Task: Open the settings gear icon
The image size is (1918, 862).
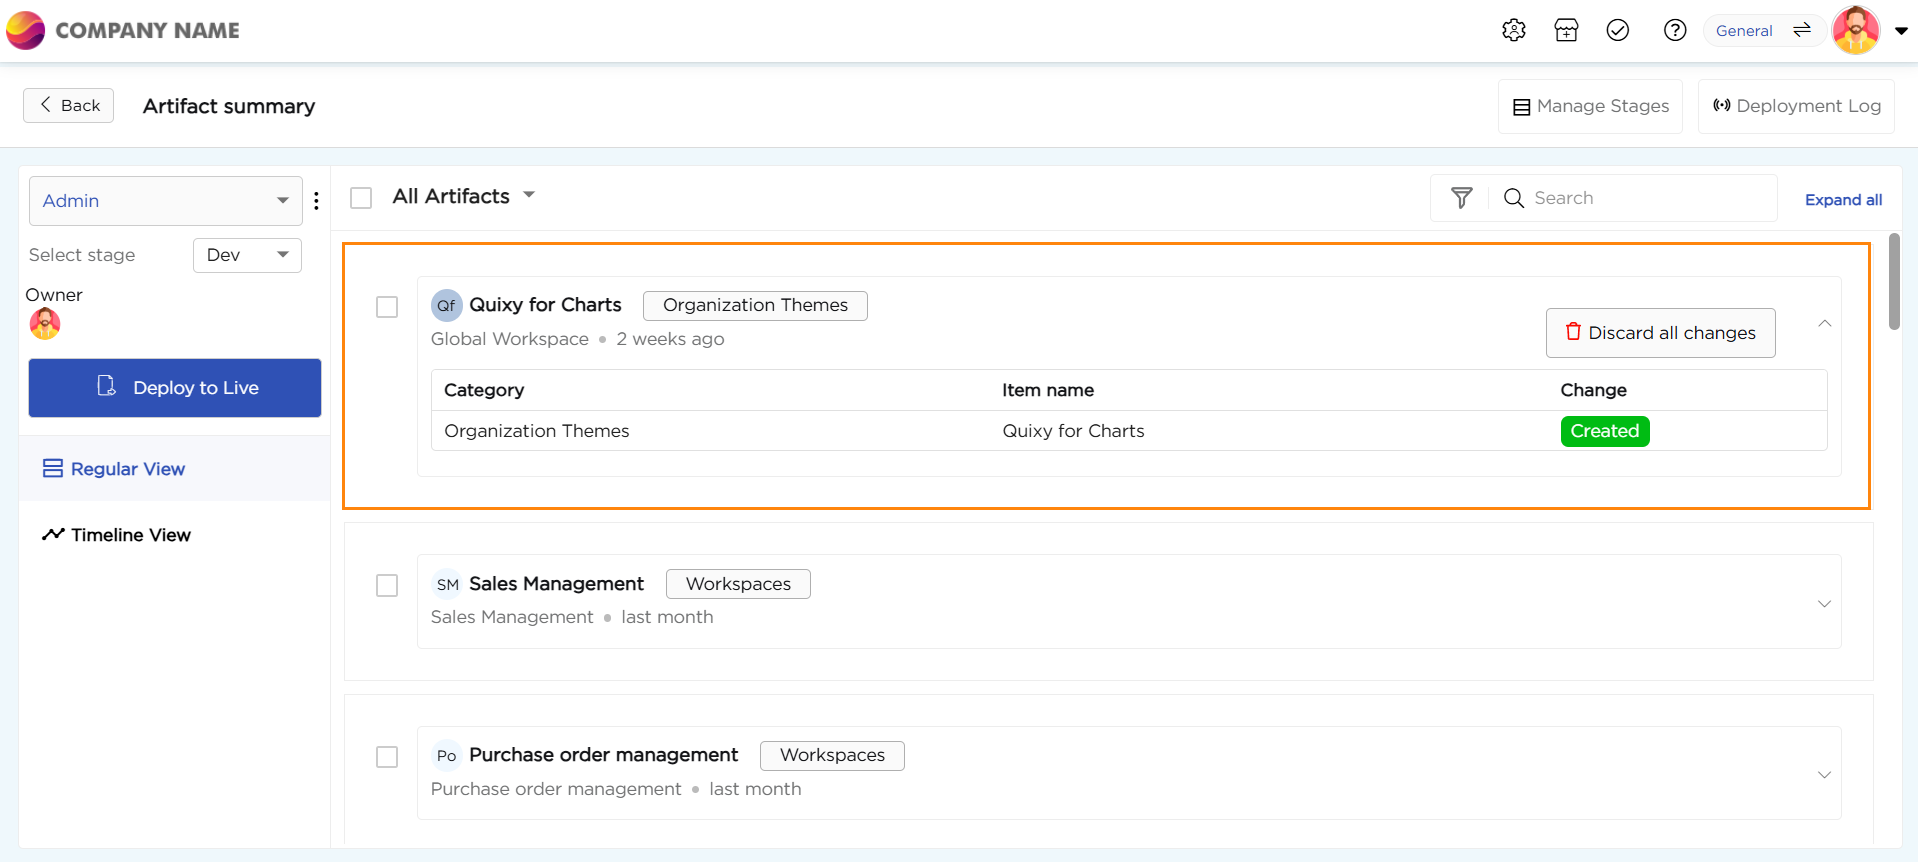Action: click(1513, 30)
